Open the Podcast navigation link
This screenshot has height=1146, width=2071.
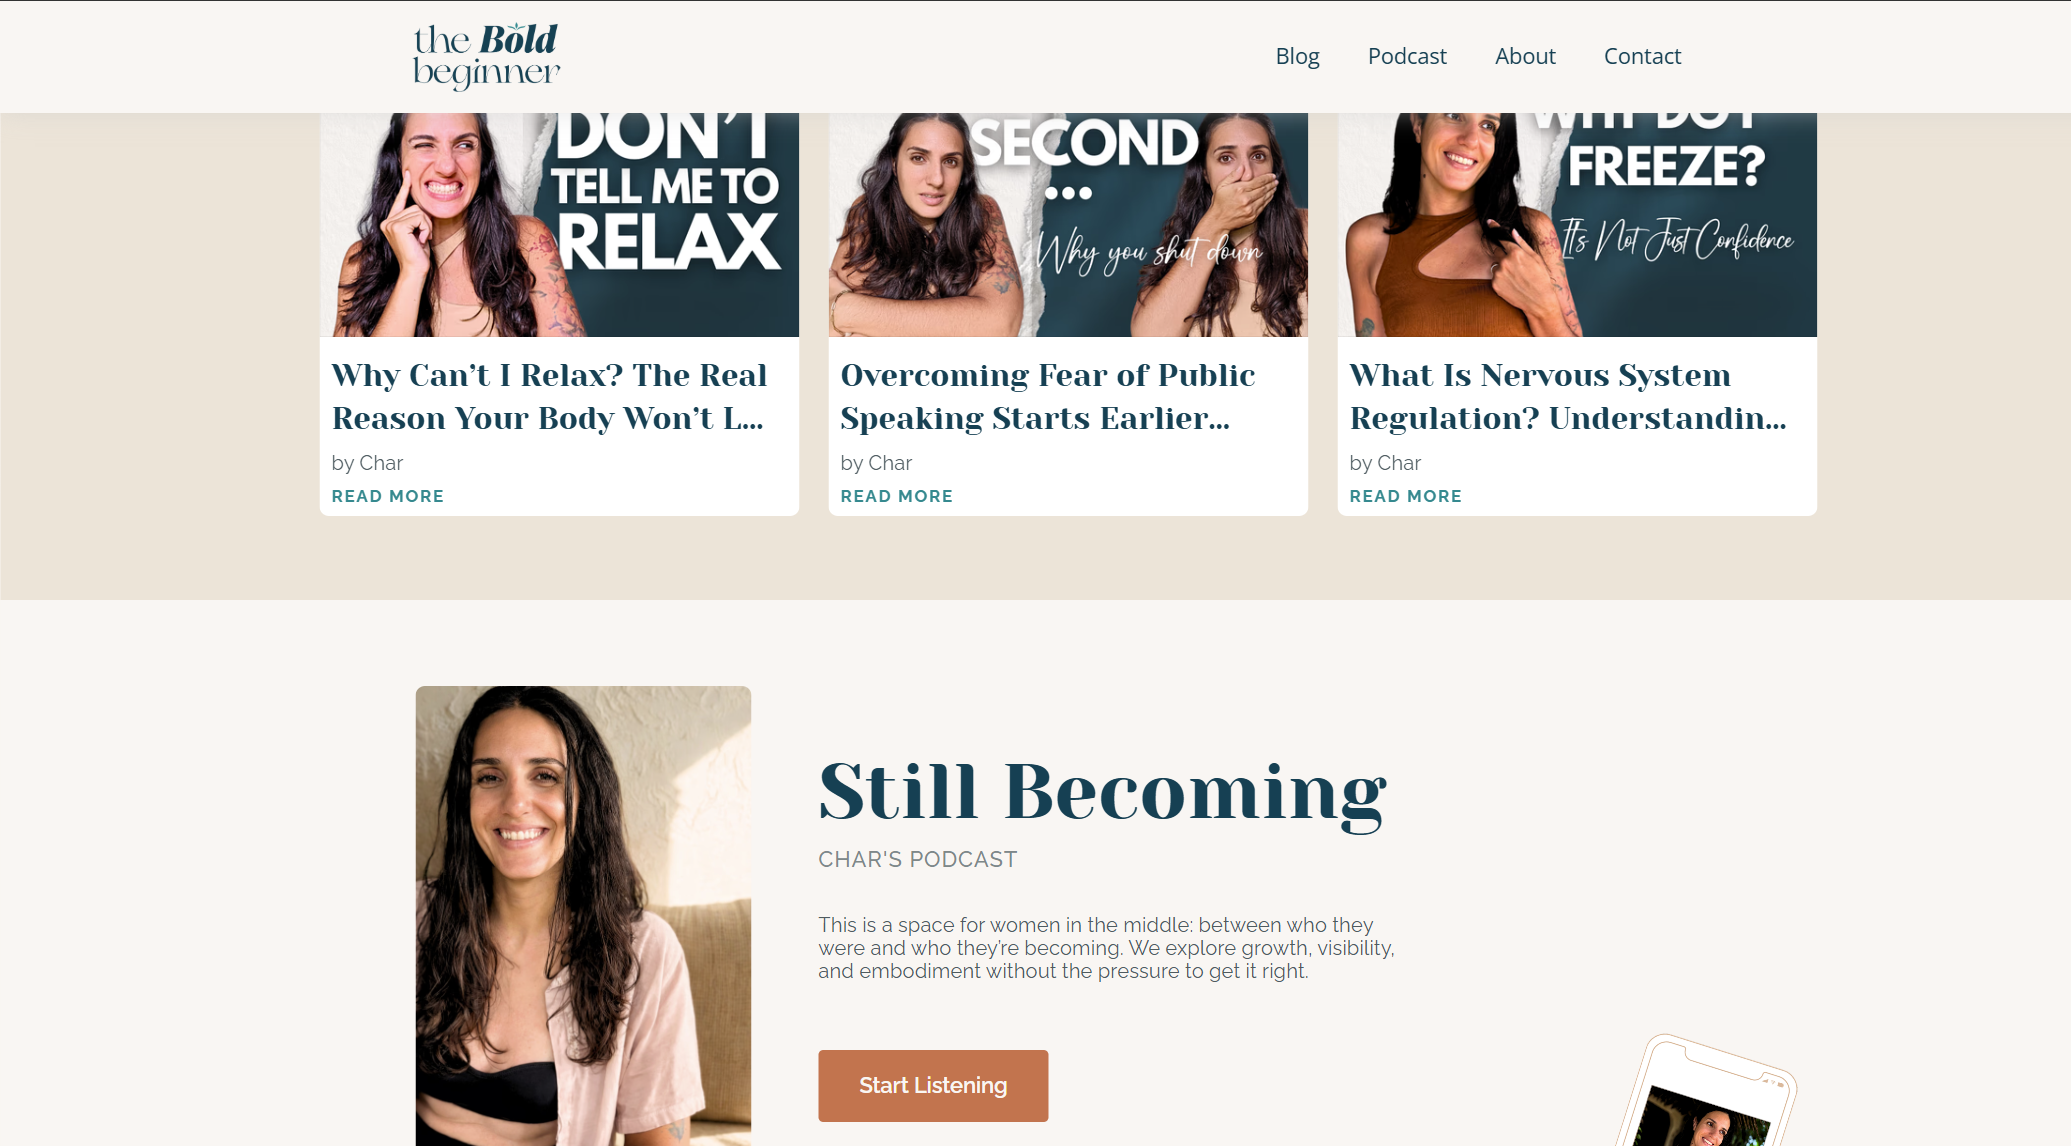click(1407, 56)
